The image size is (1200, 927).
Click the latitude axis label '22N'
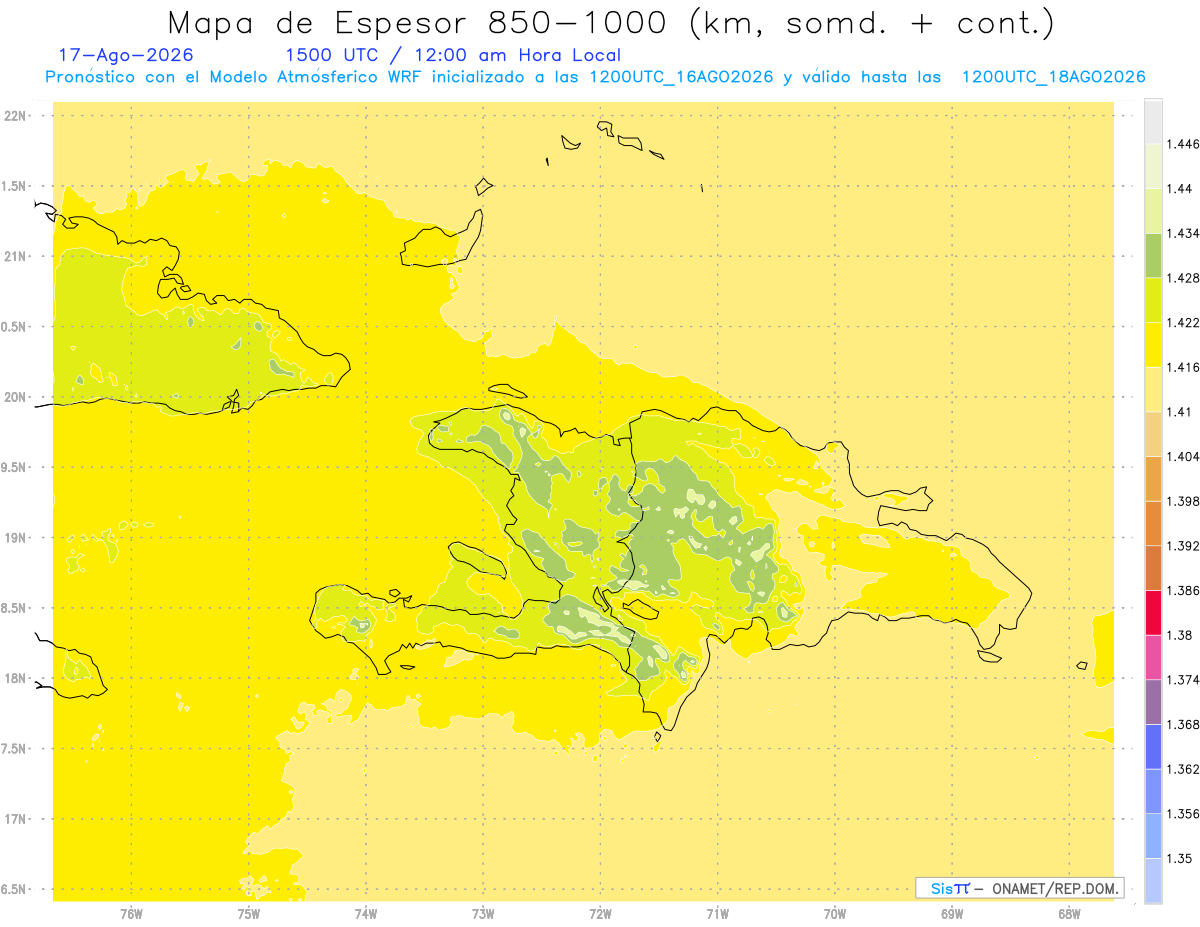[15, 115]
